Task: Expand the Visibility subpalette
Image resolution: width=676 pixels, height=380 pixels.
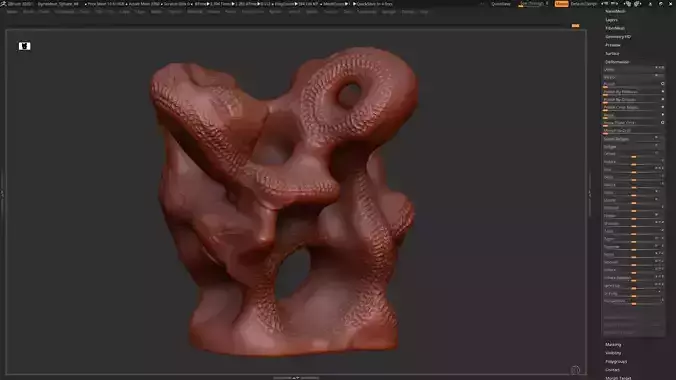Action: pyautogui.click(x=613, y=353)
